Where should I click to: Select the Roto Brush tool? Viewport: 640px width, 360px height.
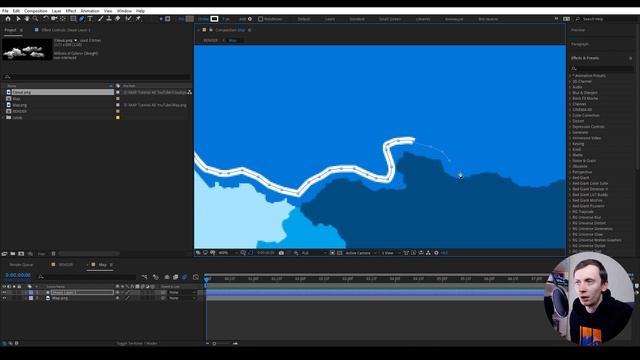tap(129, 19)
